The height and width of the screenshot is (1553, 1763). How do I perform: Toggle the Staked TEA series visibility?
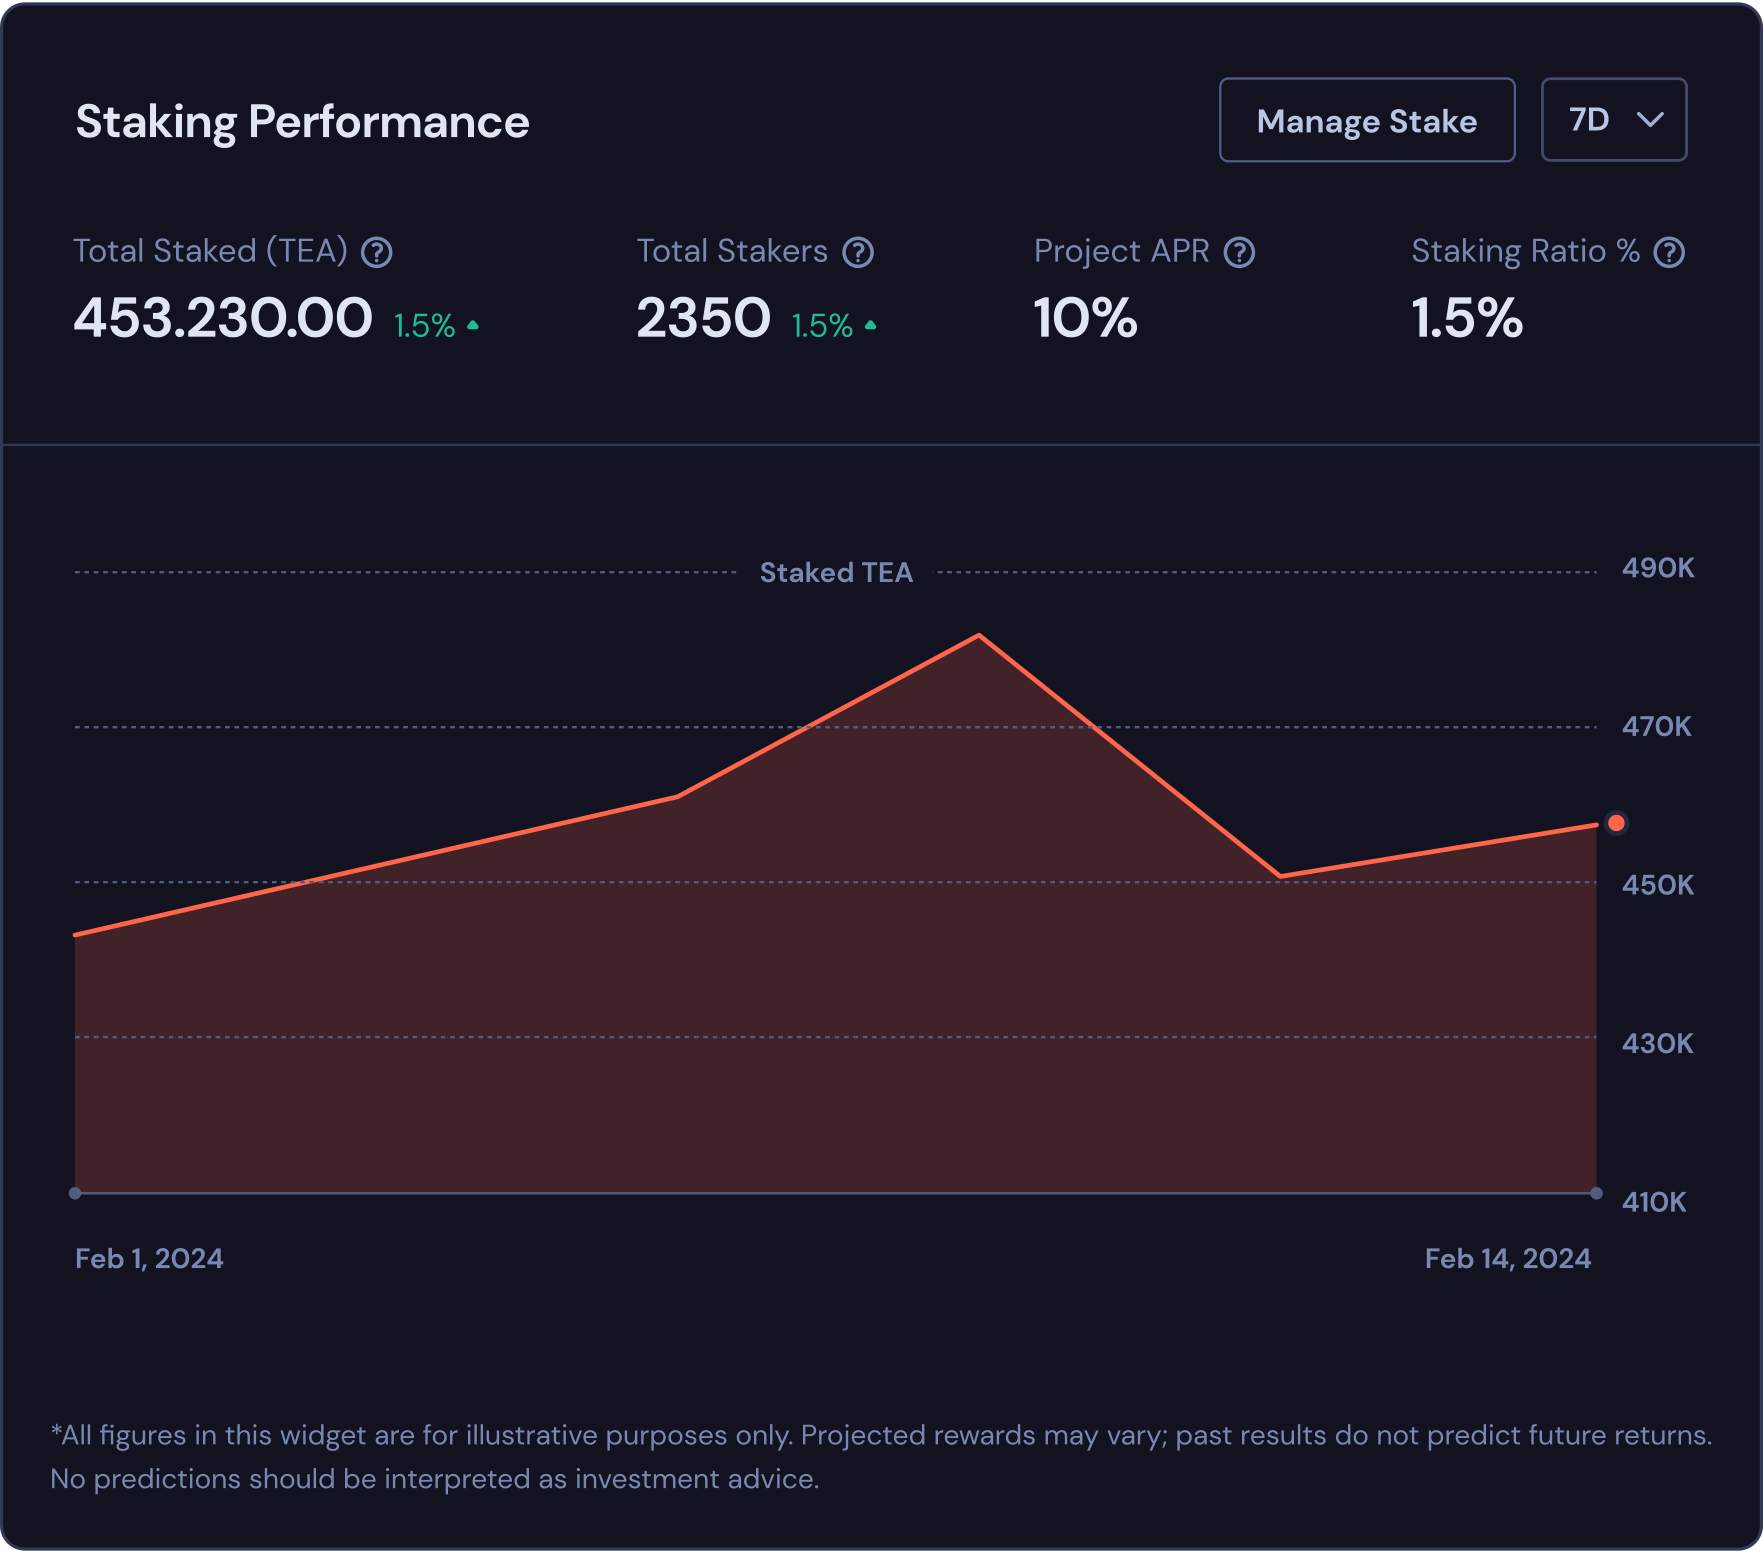pyautogui.click(x=836, y=572)
